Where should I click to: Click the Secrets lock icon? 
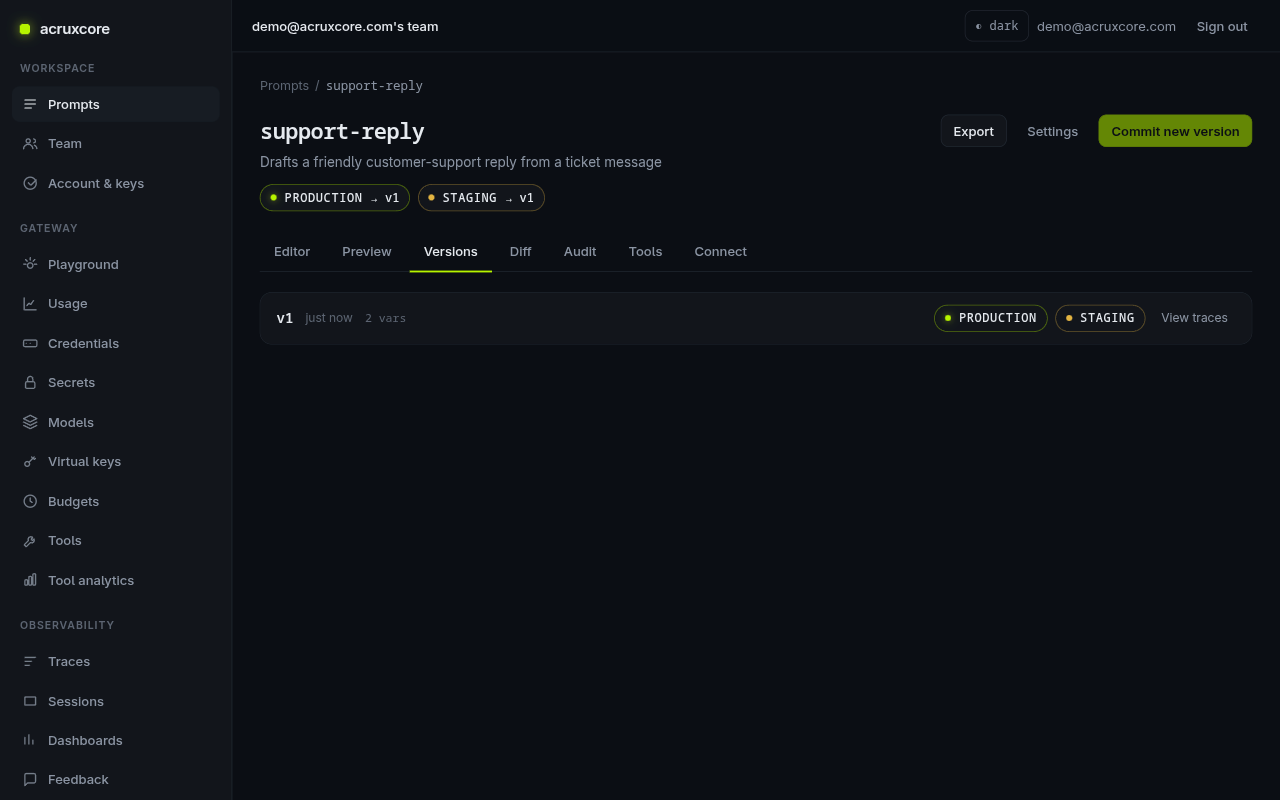pos(30,383)
